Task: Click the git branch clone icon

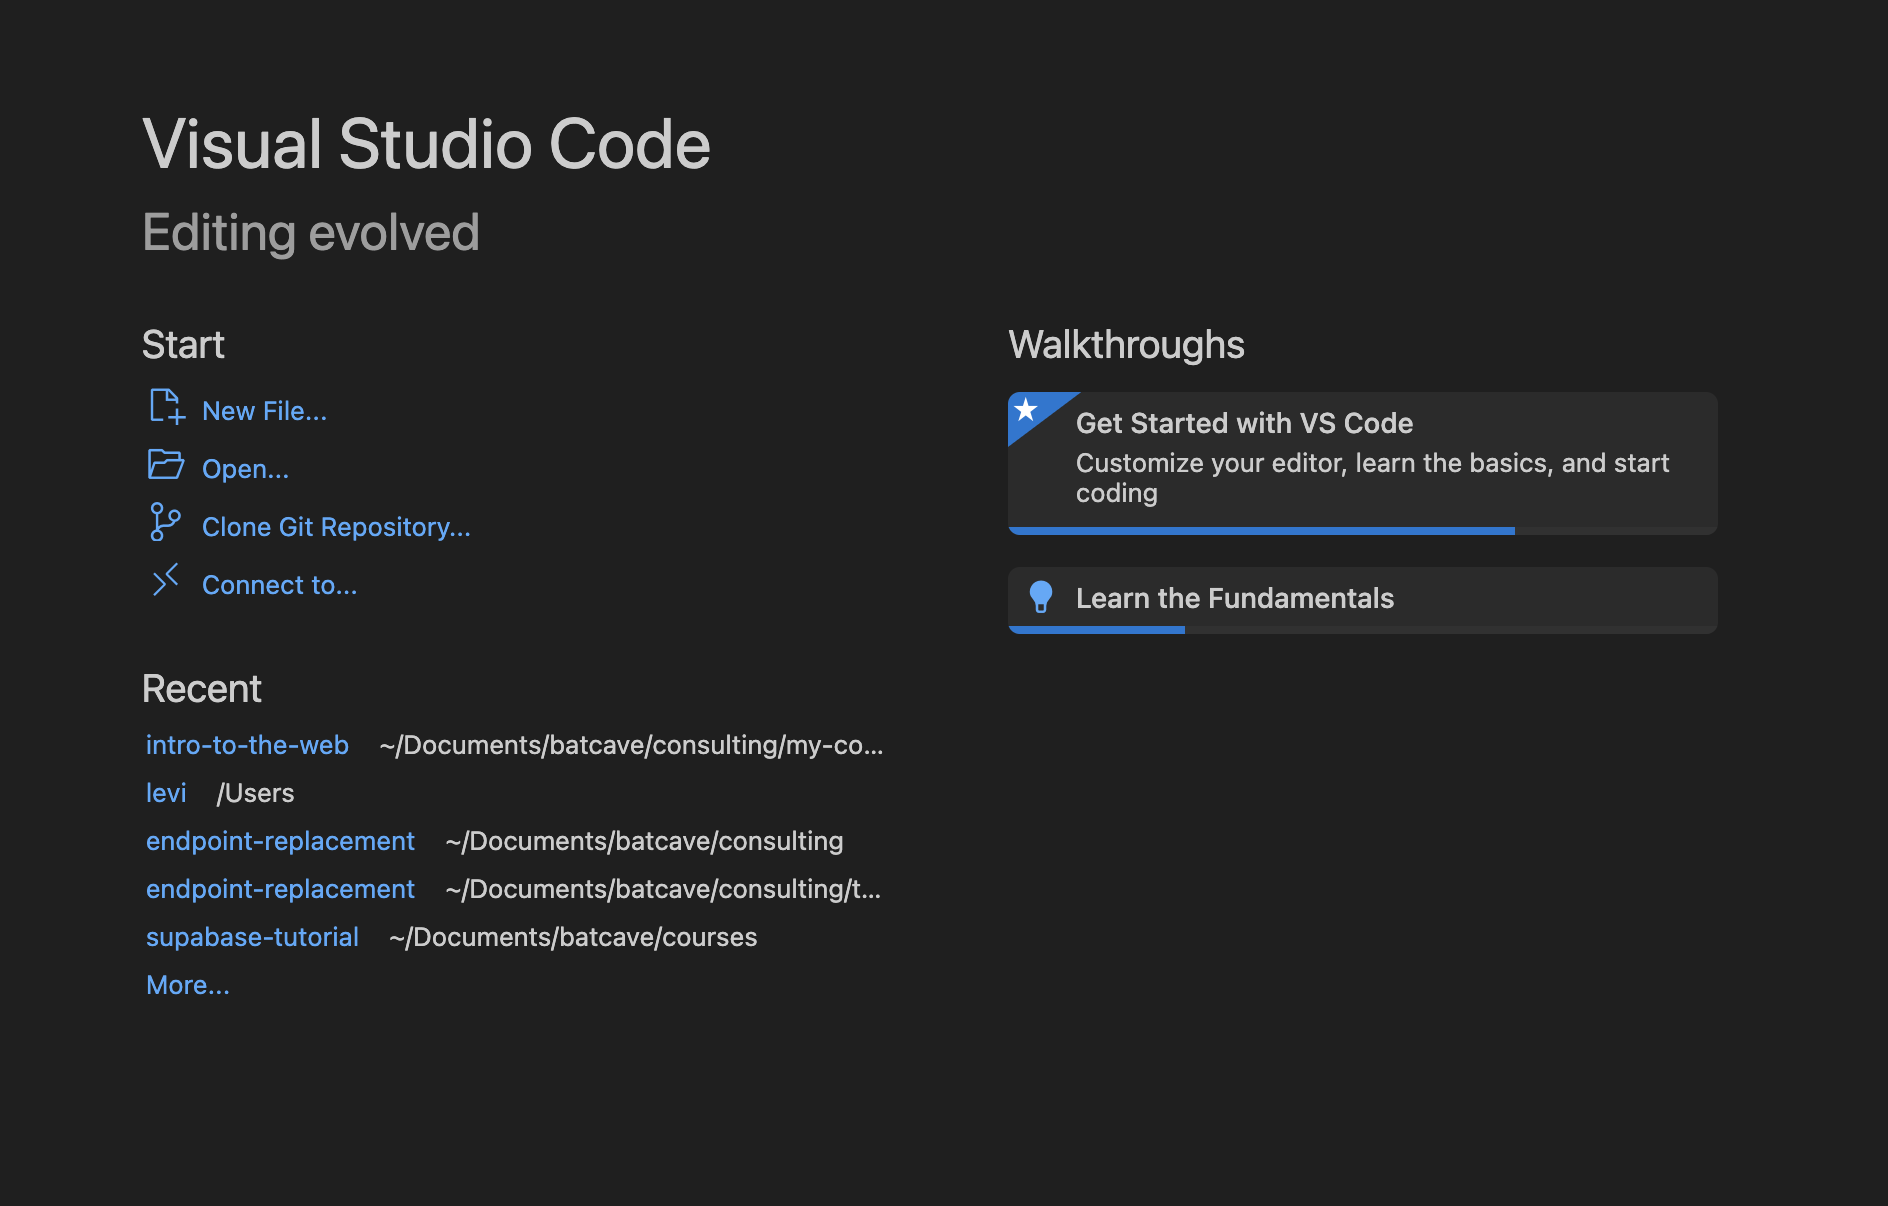Action: click(165, 522)
